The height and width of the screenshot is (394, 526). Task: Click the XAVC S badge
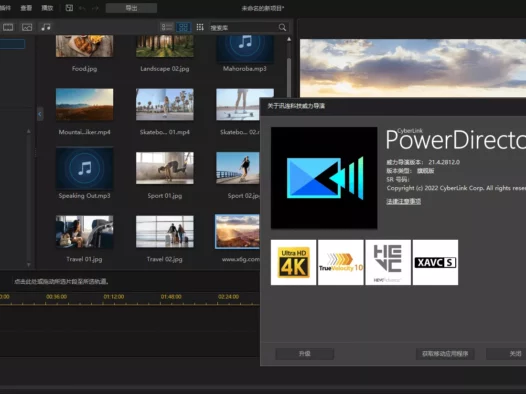435,262
